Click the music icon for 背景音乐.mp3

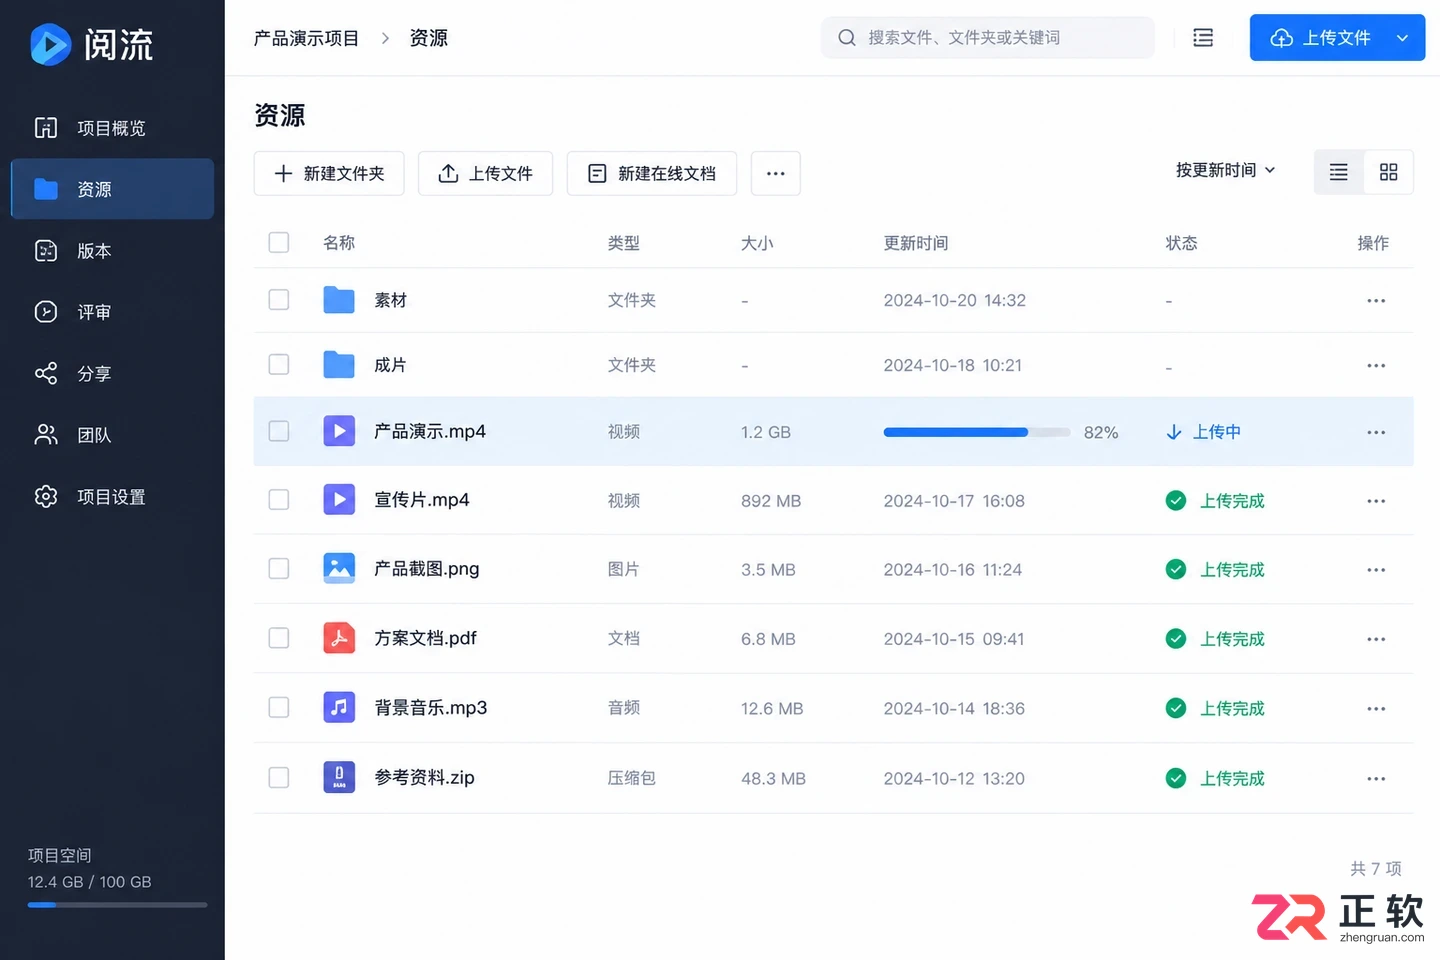click(x=339, y=707)
